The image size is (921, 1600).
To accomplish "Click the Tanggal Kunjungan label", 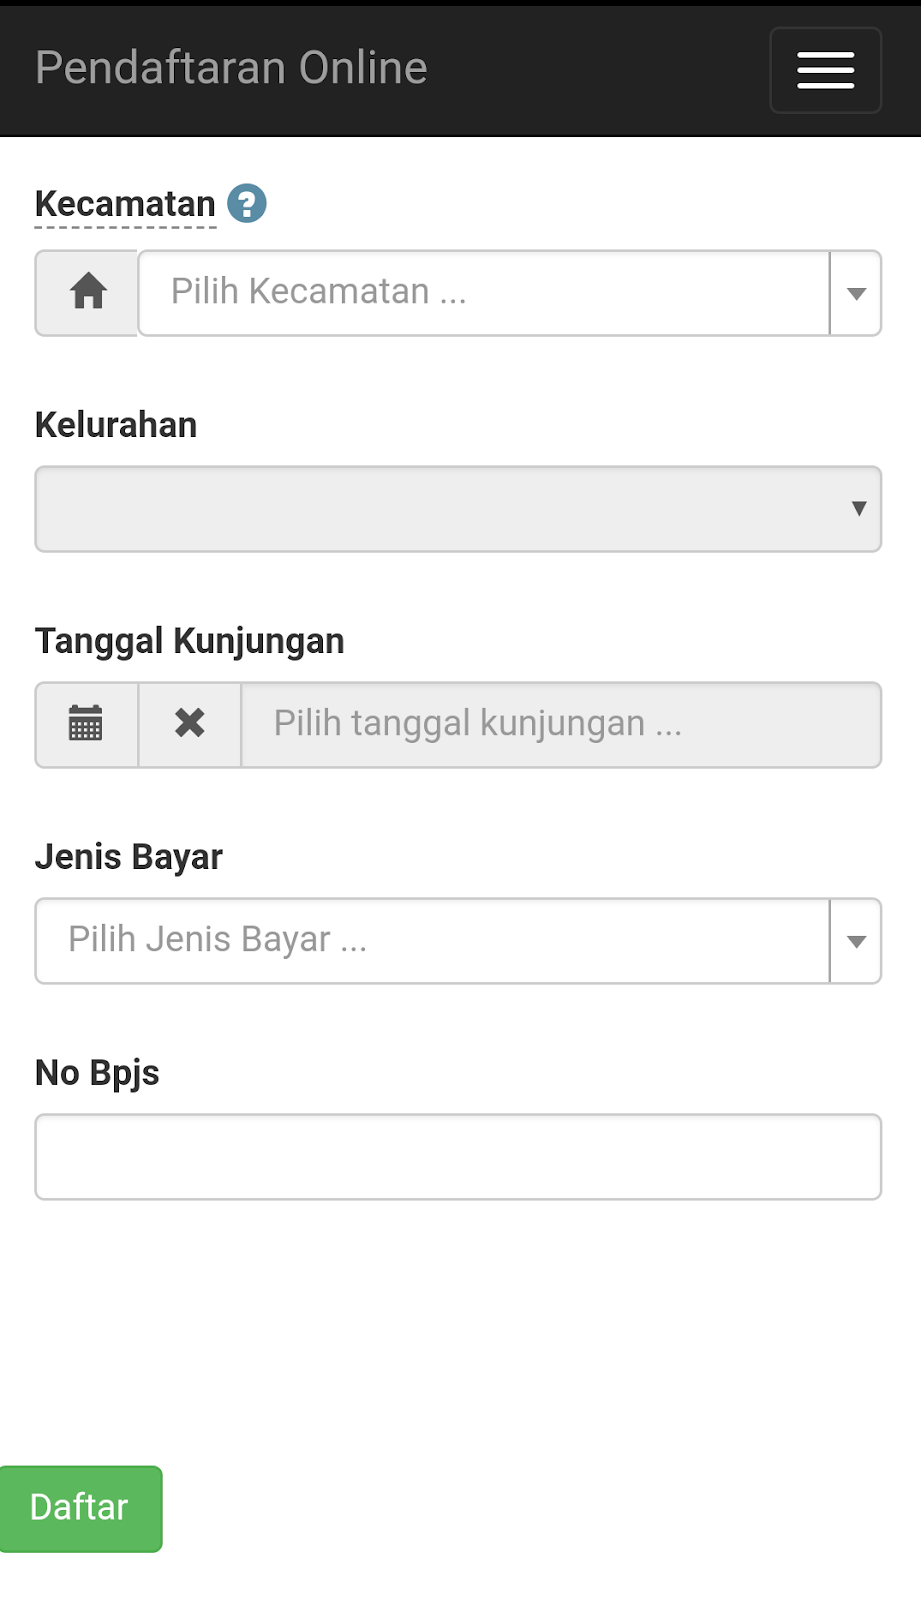I will click(189, 641).
